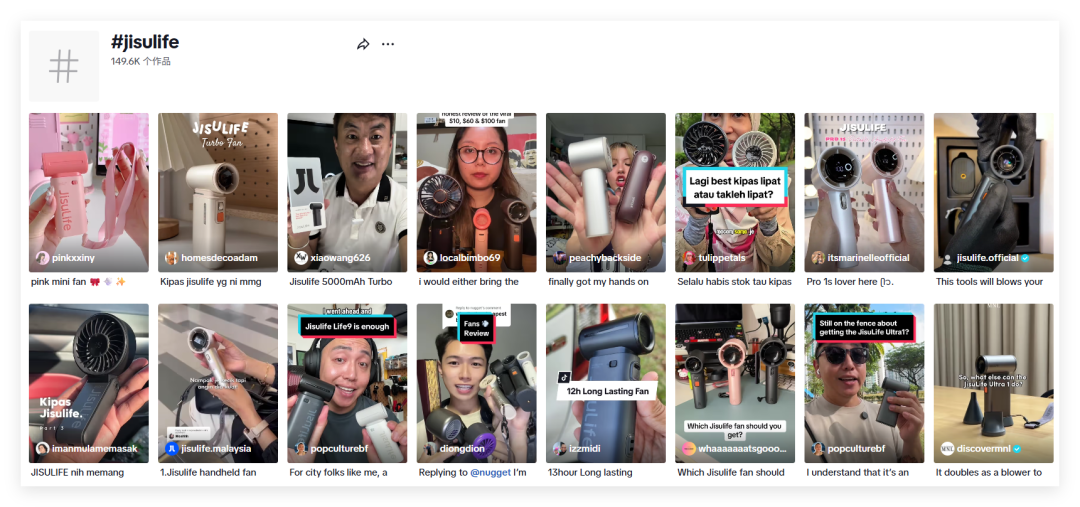Click homesdecoadam profile avatar
The height and width of the screenshot is (507, 1080).
pyautogui.click(x=172, y=258)
